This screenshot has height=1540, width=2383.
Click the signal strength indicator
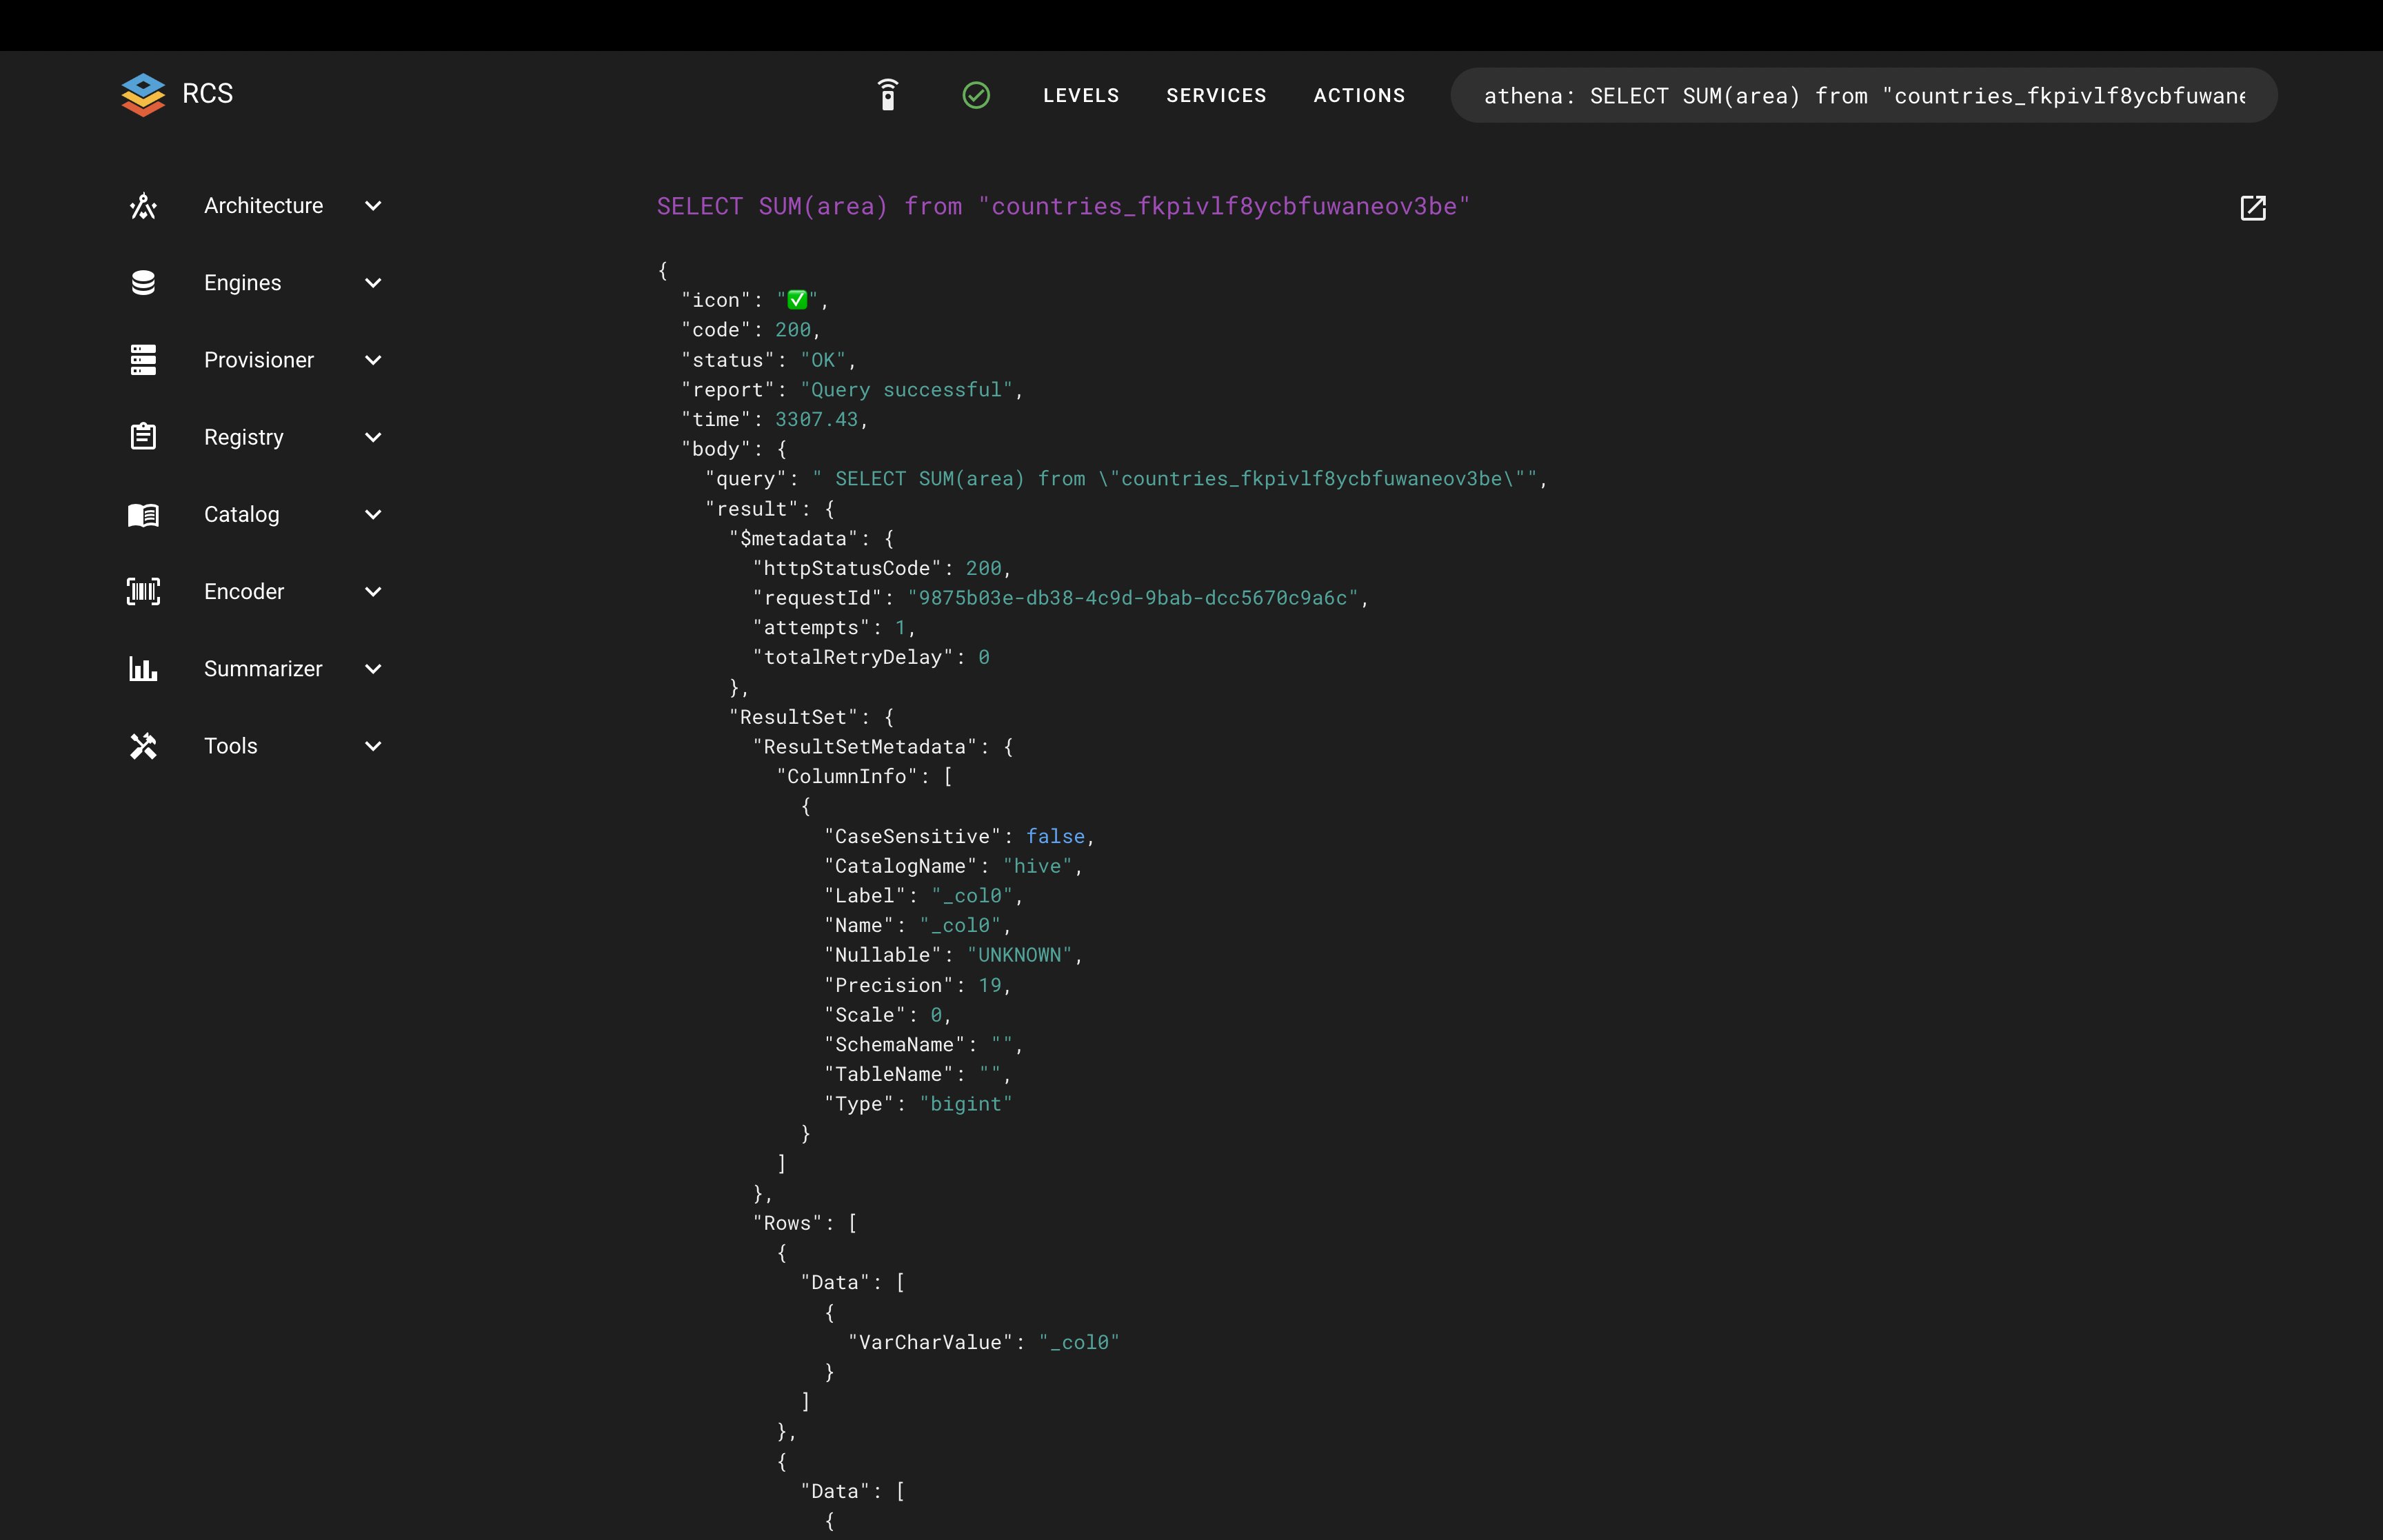(888, 95)
